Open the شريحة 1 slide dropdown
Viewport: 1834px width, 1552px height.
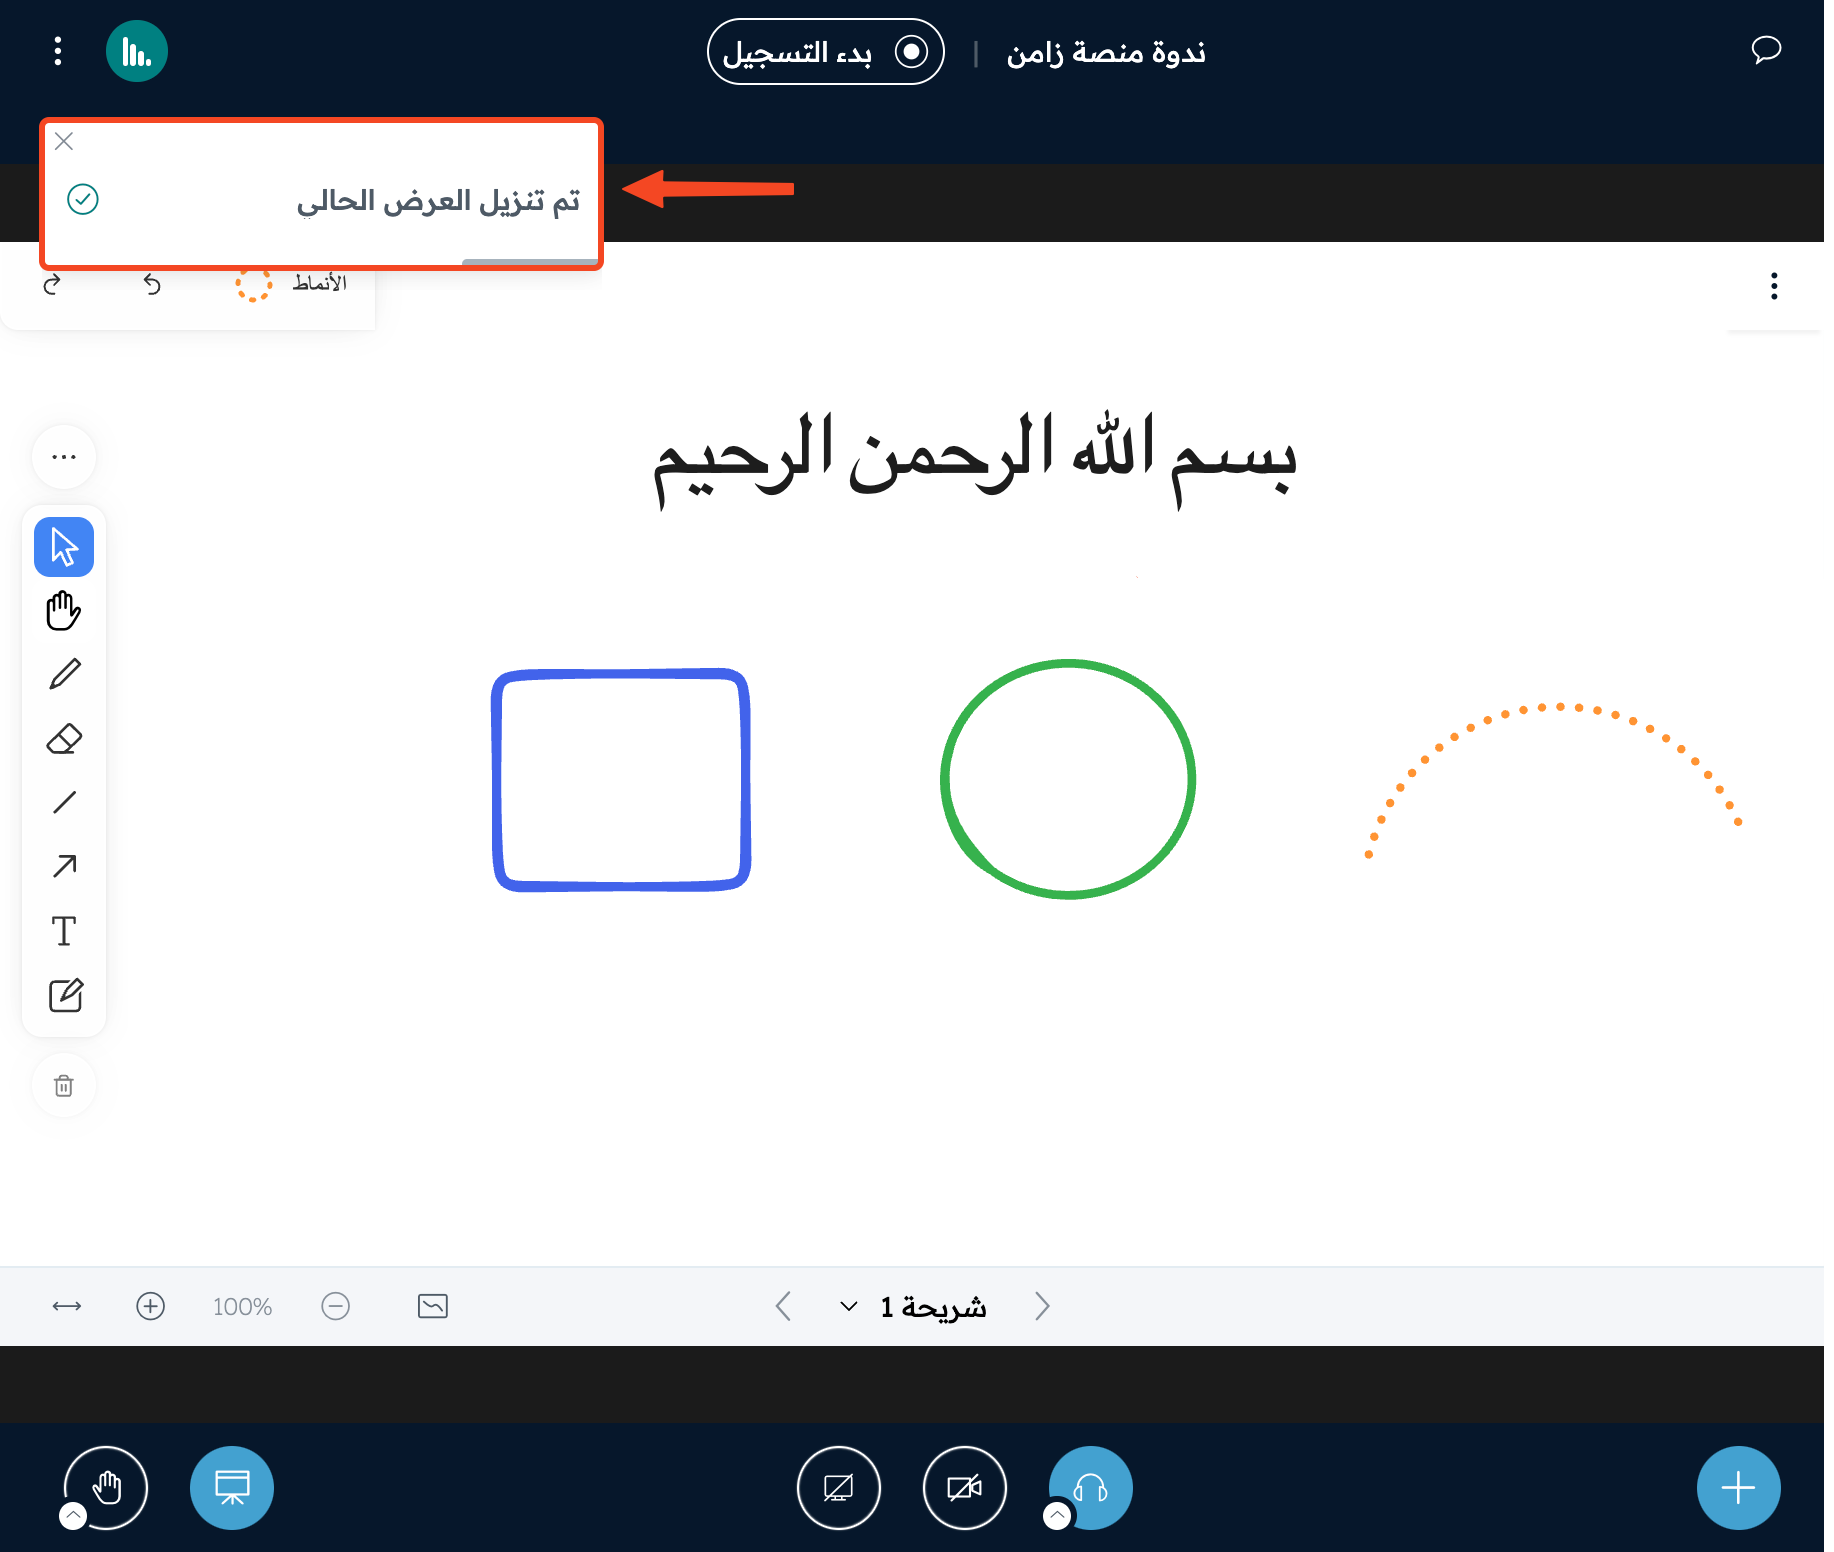click(x=913, y=1307)
